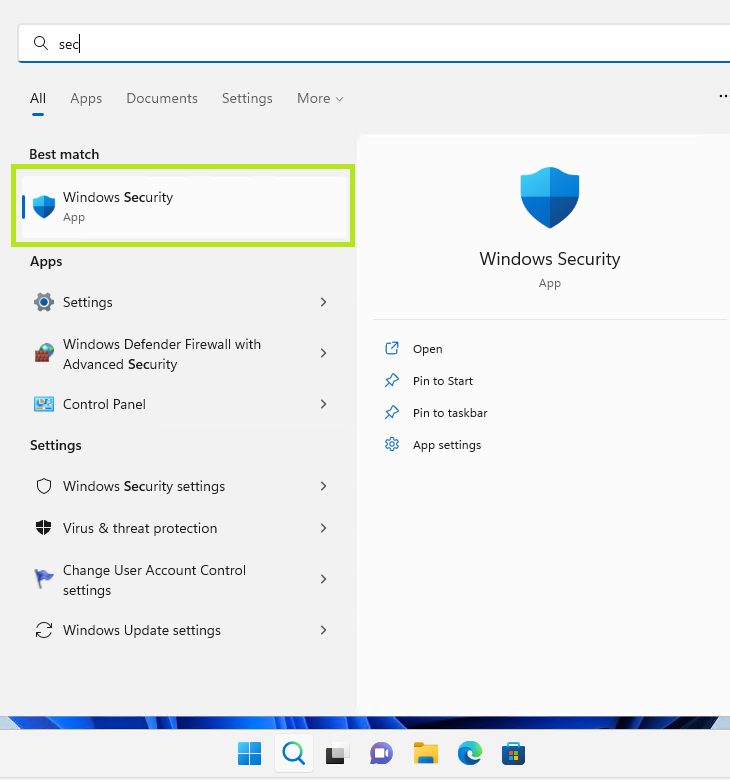Open Windows Update settings result

click(181, 630)
